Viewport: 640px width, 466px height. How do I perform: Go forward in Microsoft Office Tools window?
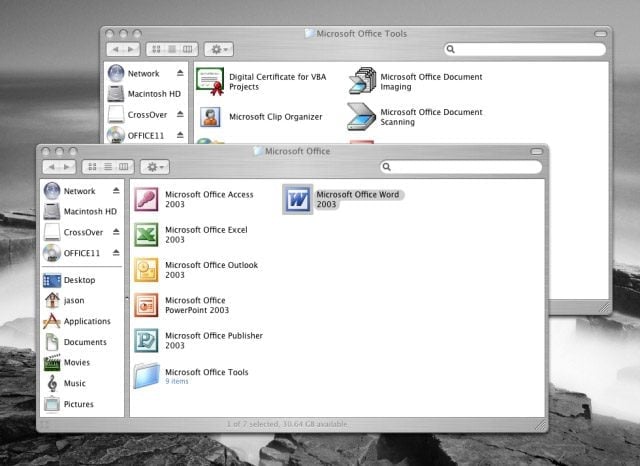131,49
